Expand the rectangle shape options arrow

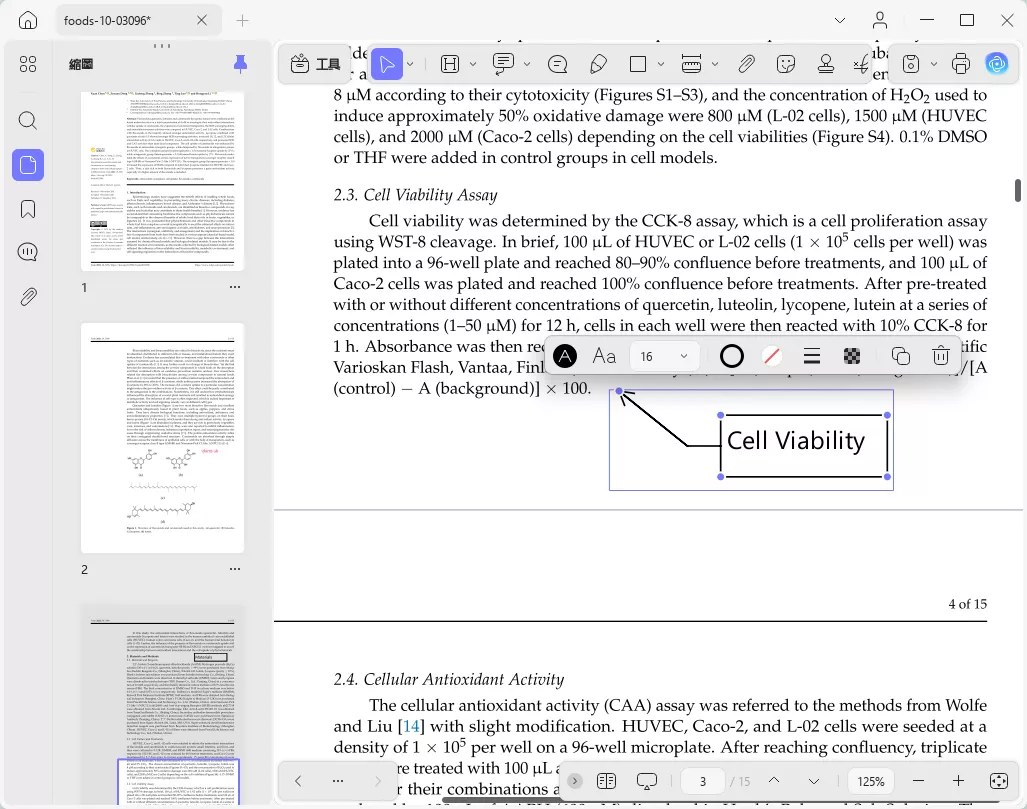tap(660, 64)
